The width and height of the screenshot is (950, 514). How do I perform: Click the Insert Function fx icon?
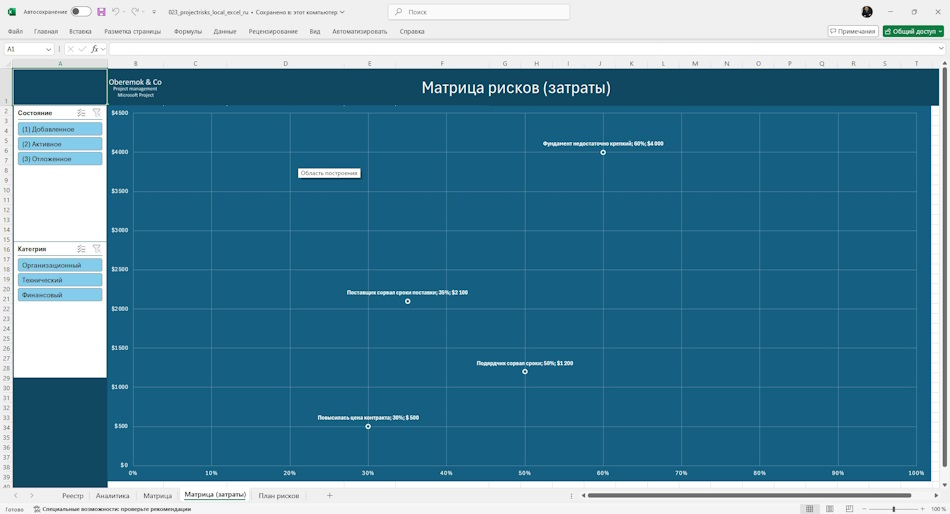pos(95,49)
